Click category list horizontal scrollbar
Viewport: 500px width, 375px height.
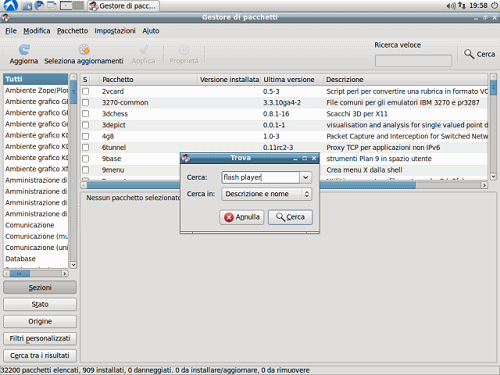tap(36, 274)
